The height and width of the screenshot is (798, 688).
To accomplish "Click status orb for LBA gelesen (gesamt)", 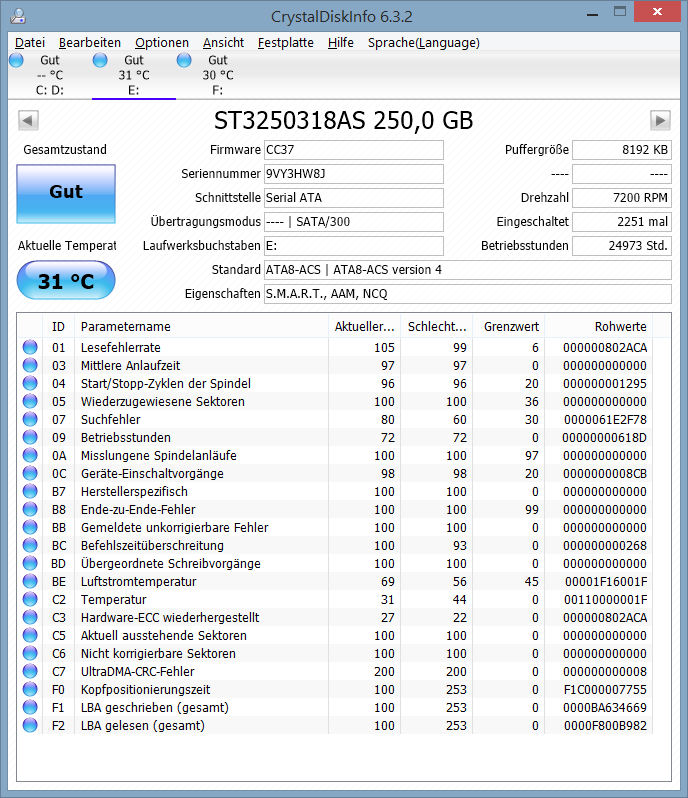I will pos(30,725).
